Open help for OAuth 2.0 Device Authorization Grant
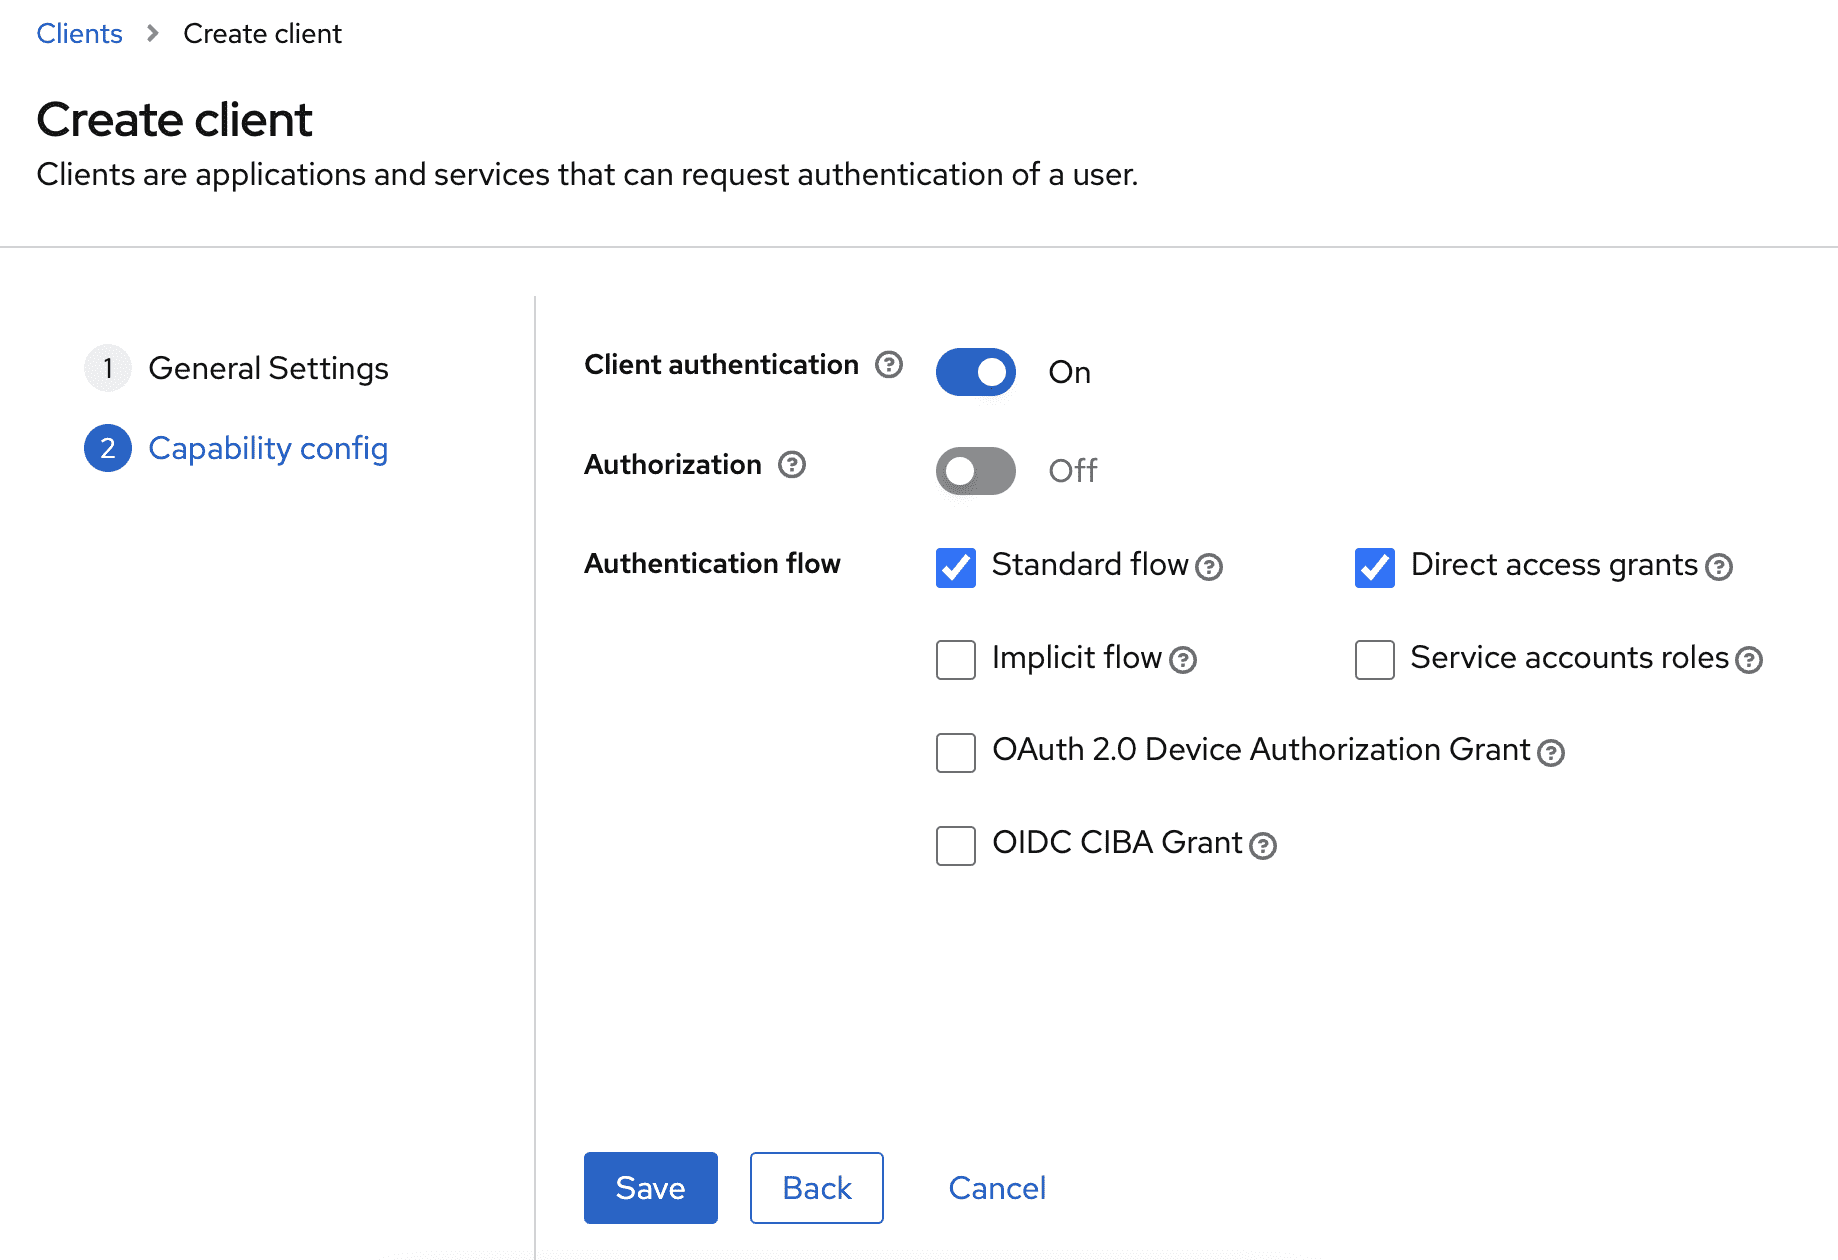 click(1551, 752)
